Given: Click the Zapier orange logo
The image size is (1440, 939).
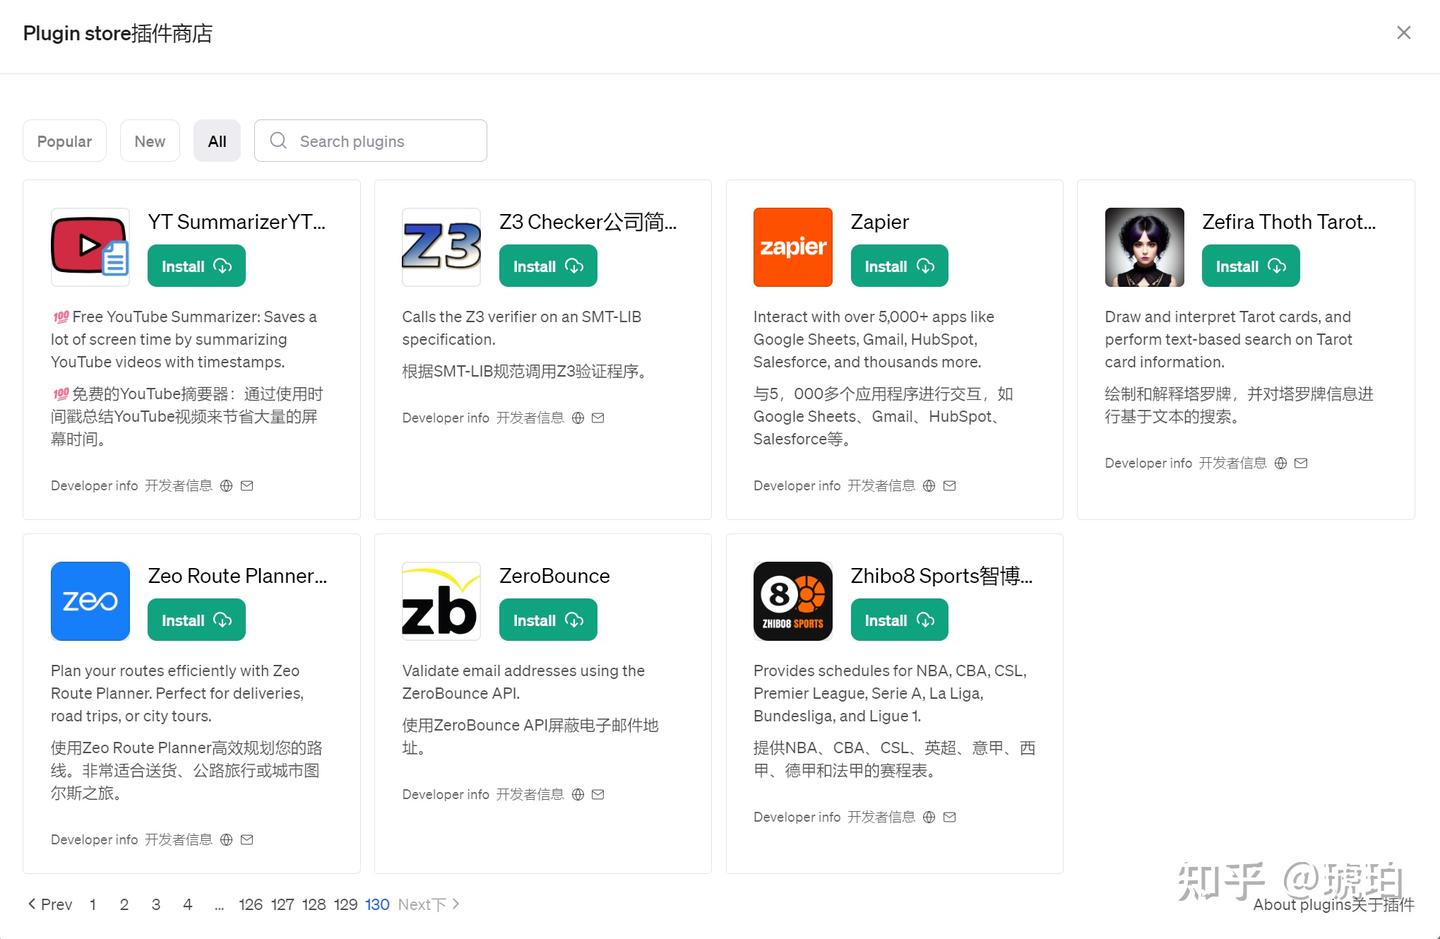Looking at the screenshot, I should (793, 247).
